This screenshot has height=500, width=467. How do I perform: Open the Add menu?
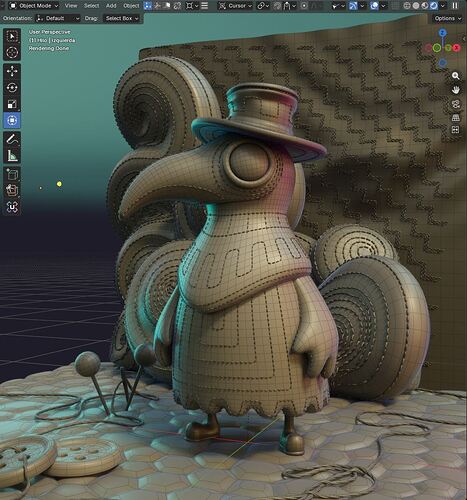pyautogui.click(x=111, y=6)
